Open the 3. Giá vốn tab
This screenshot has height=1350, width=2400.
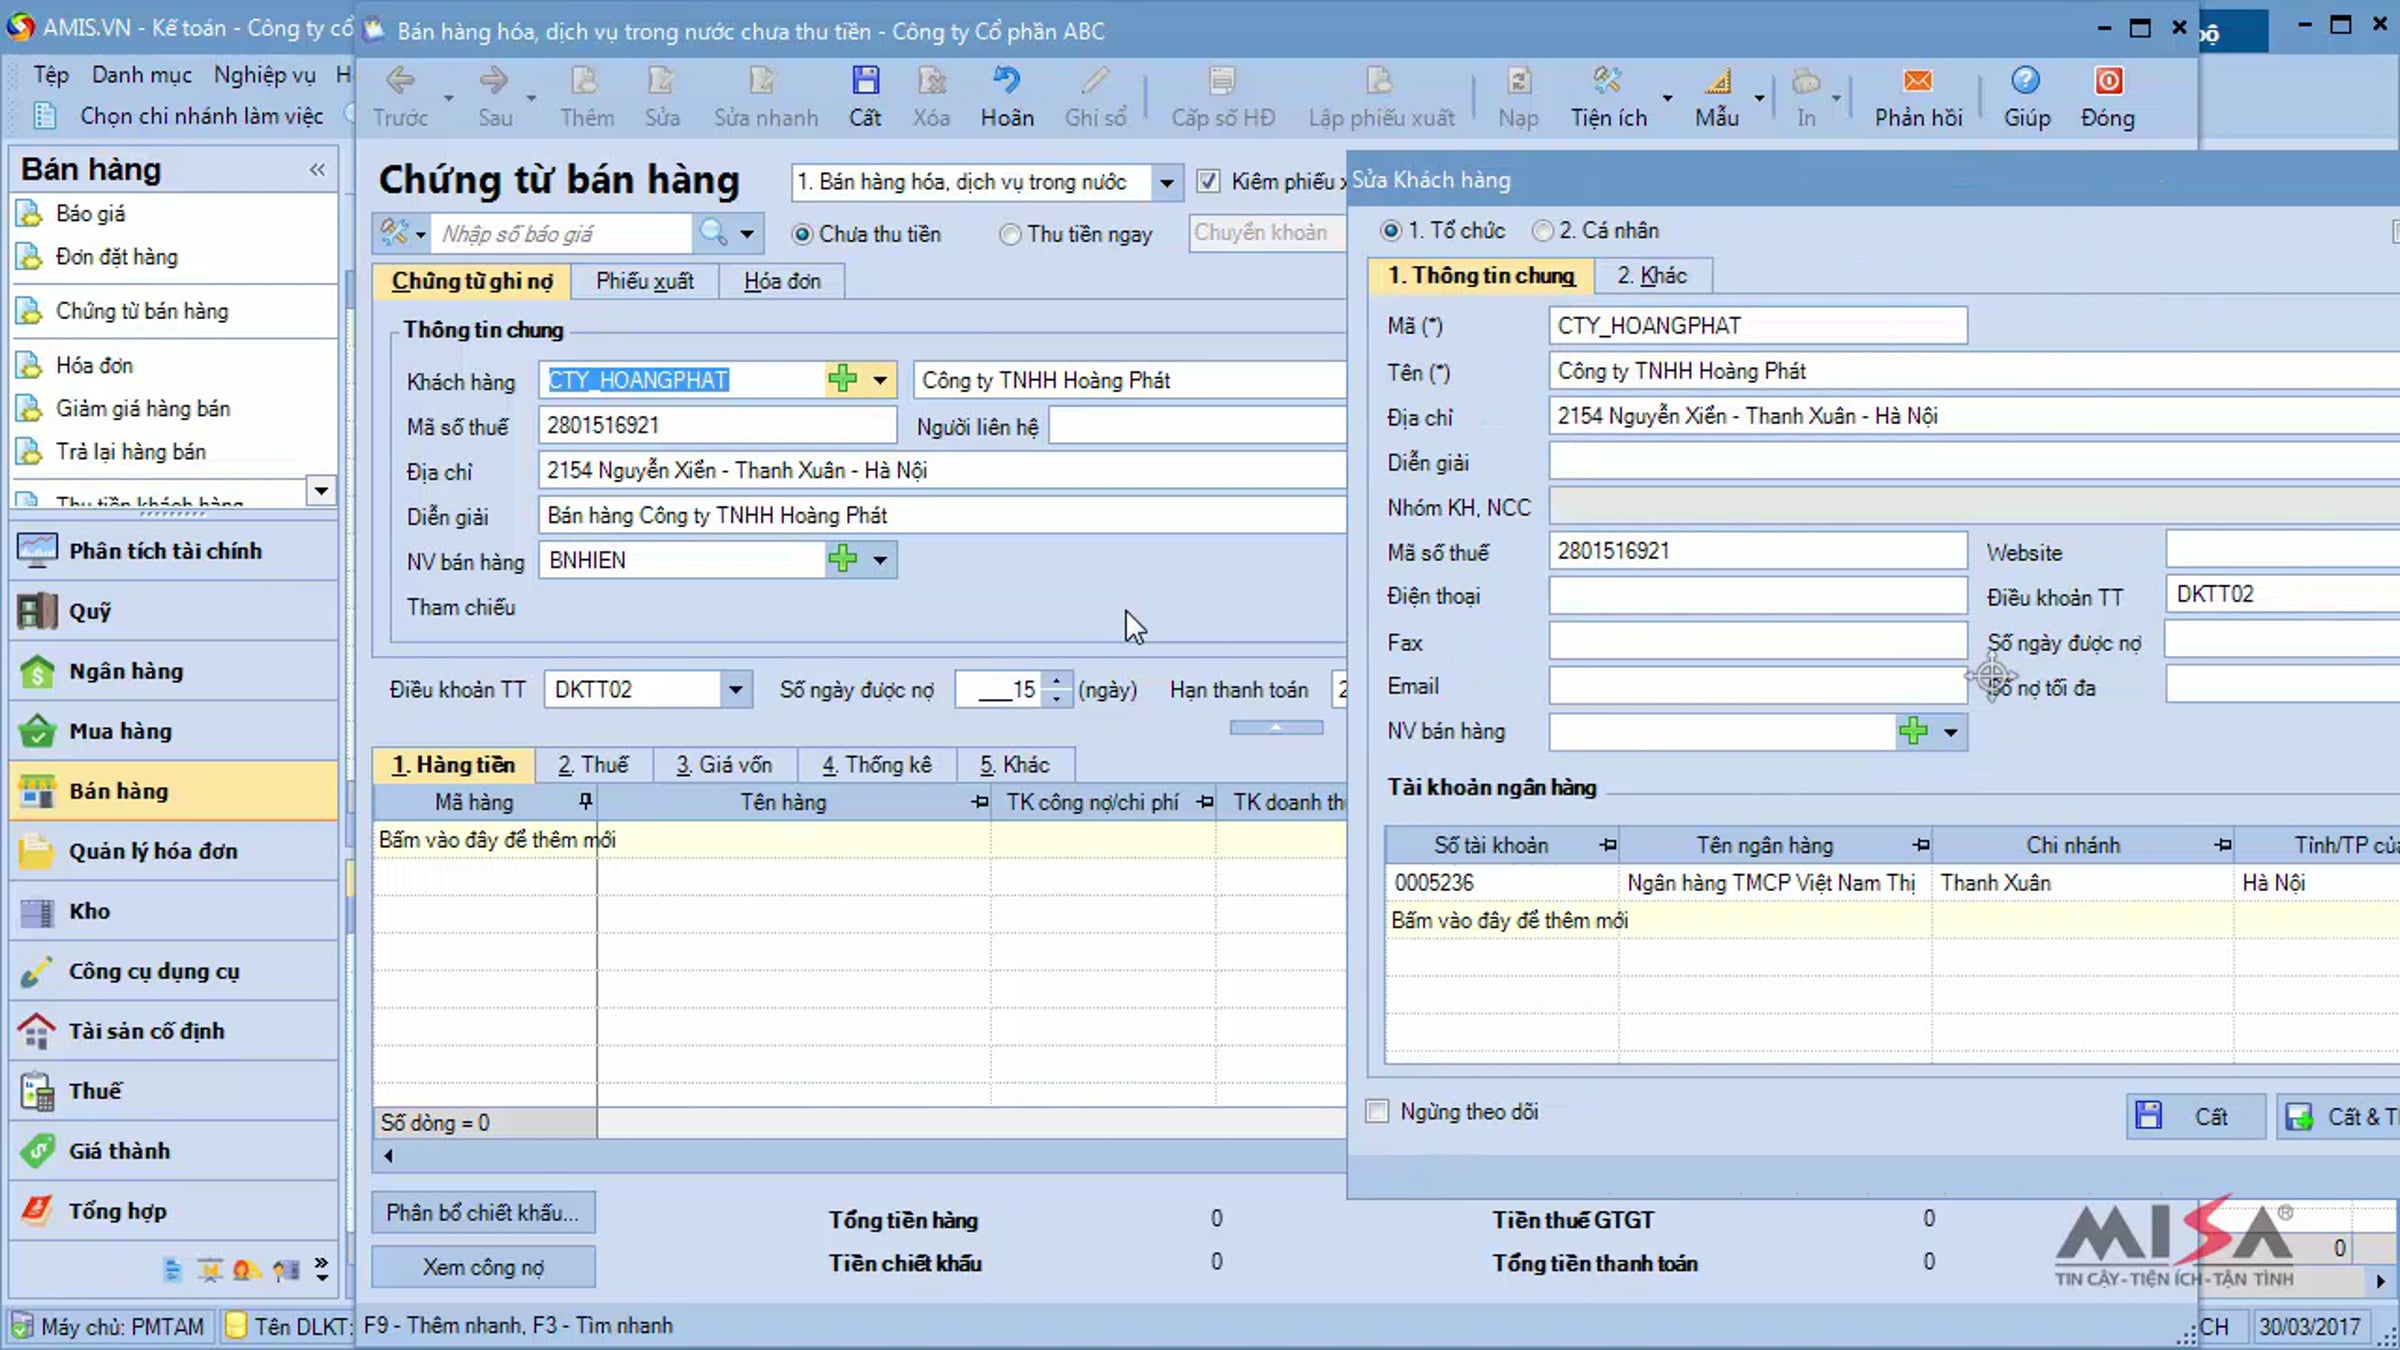click(x=724, y=765)
